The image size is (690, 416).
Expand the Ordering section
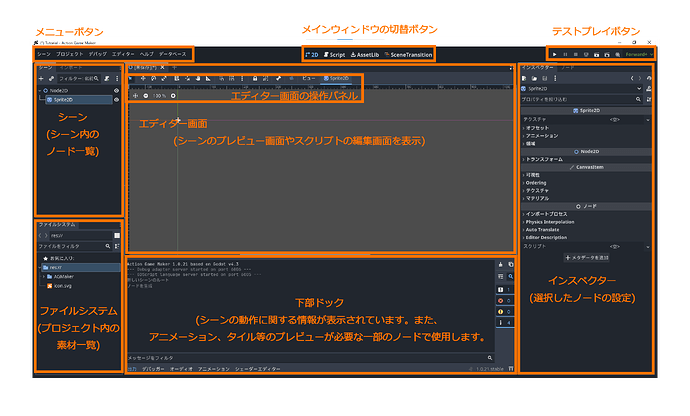pyautogui.click(x=534, y=183)
